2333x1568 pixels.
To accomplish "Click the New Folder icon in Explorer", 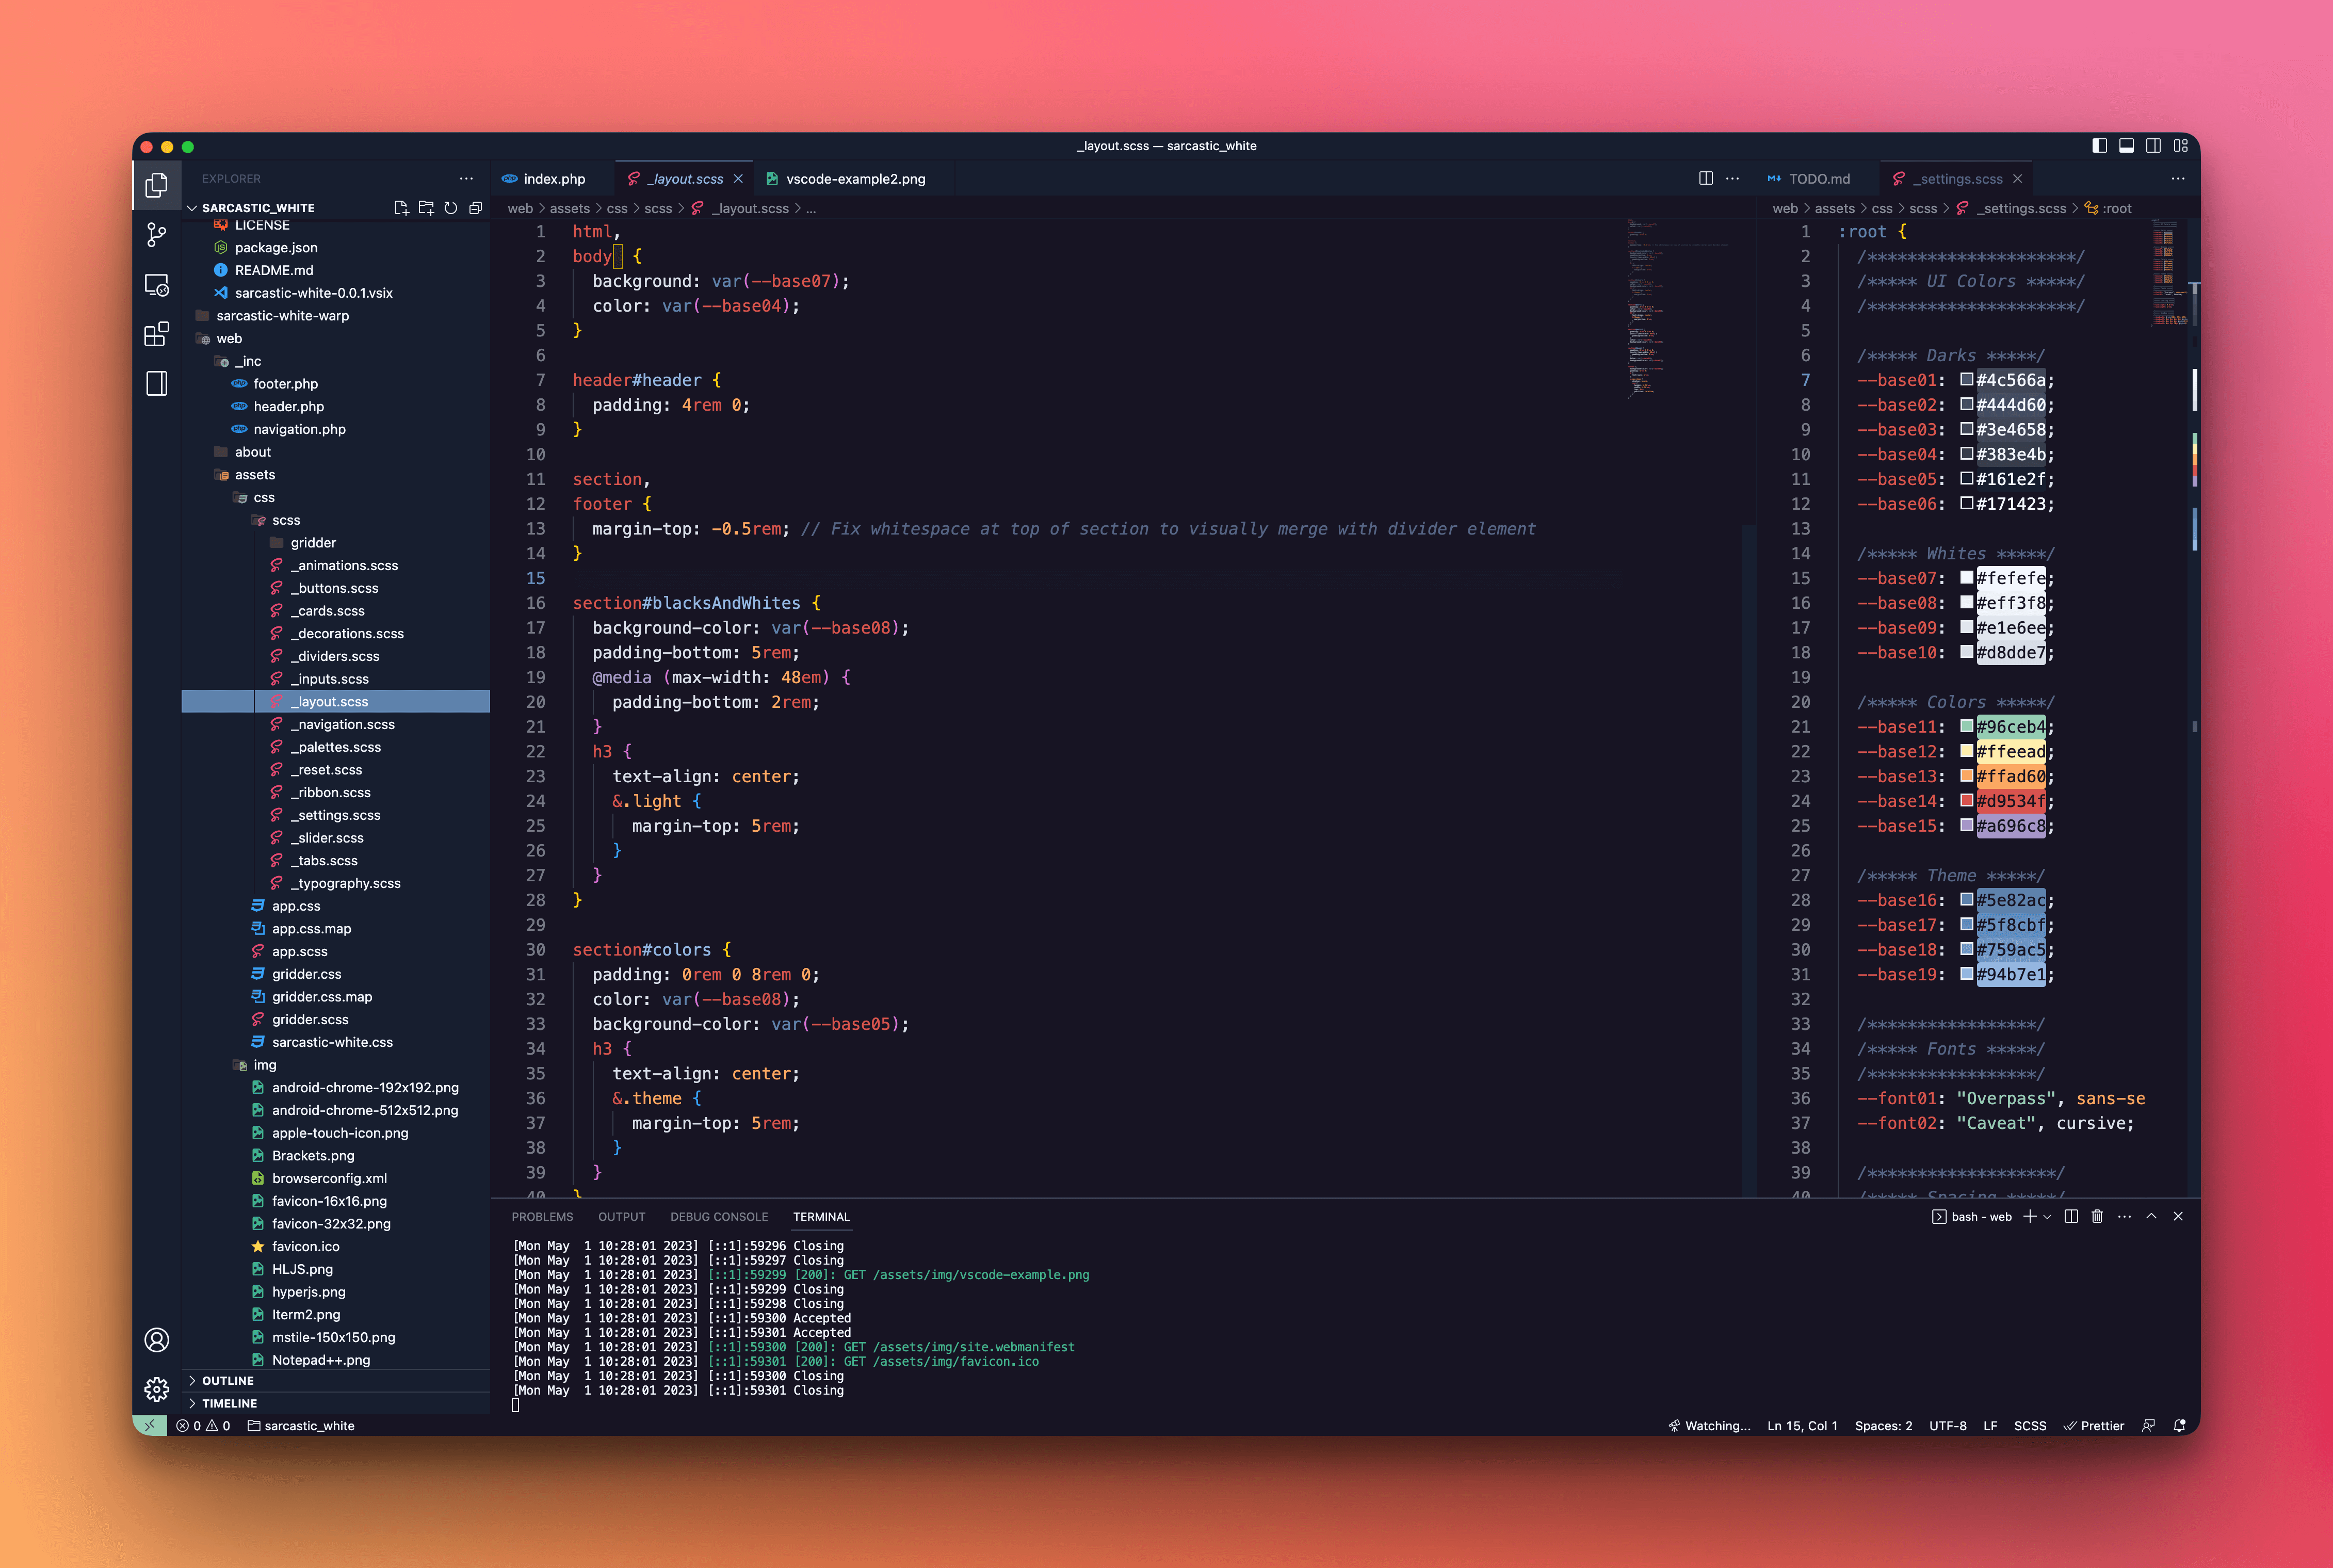I will click(426, 208).
